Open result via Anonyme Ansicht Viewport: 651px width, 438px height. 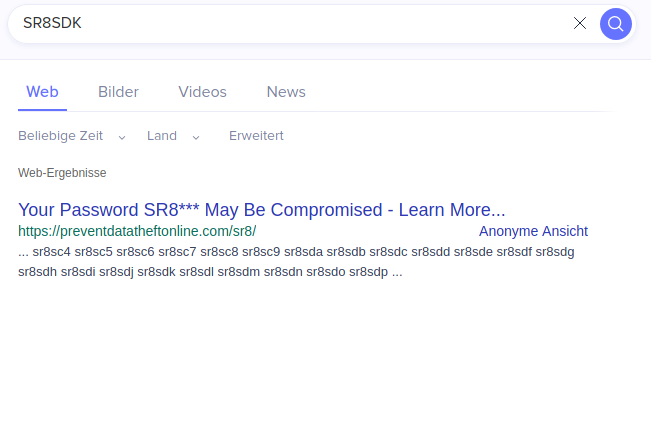tap(533, 231)
